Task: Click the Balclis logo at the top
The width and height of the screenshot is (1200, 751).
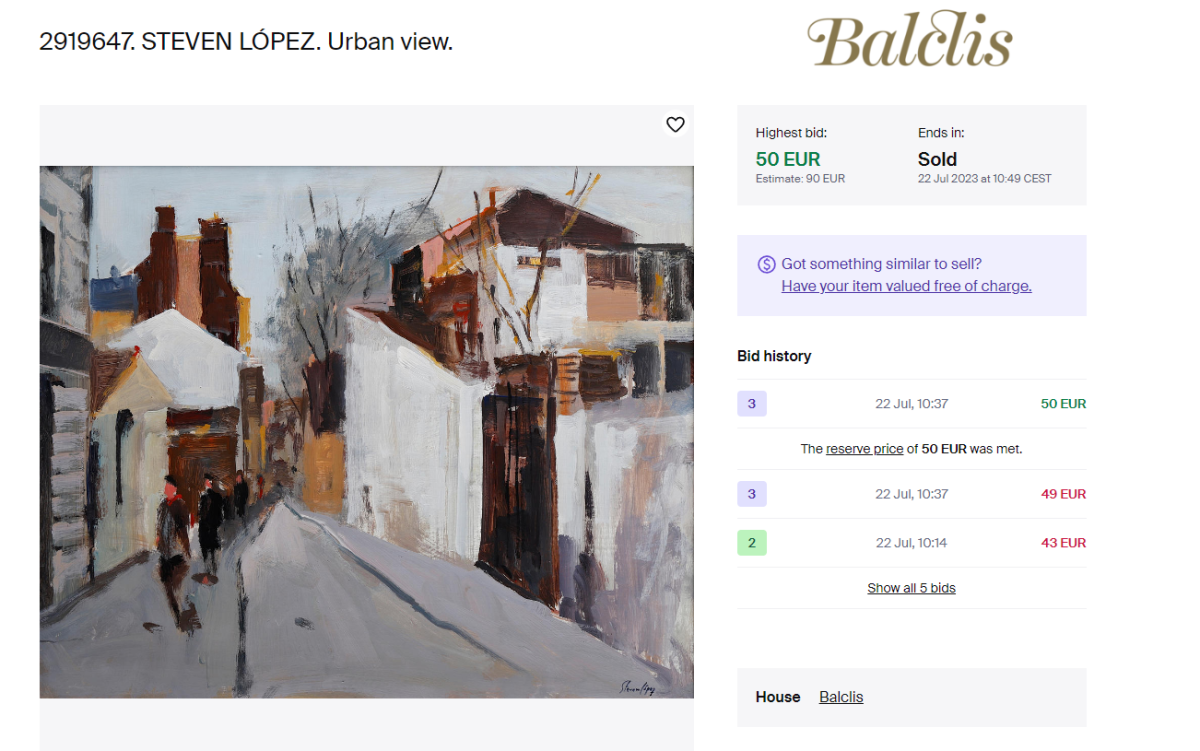Action: click(x=910, y=41)
